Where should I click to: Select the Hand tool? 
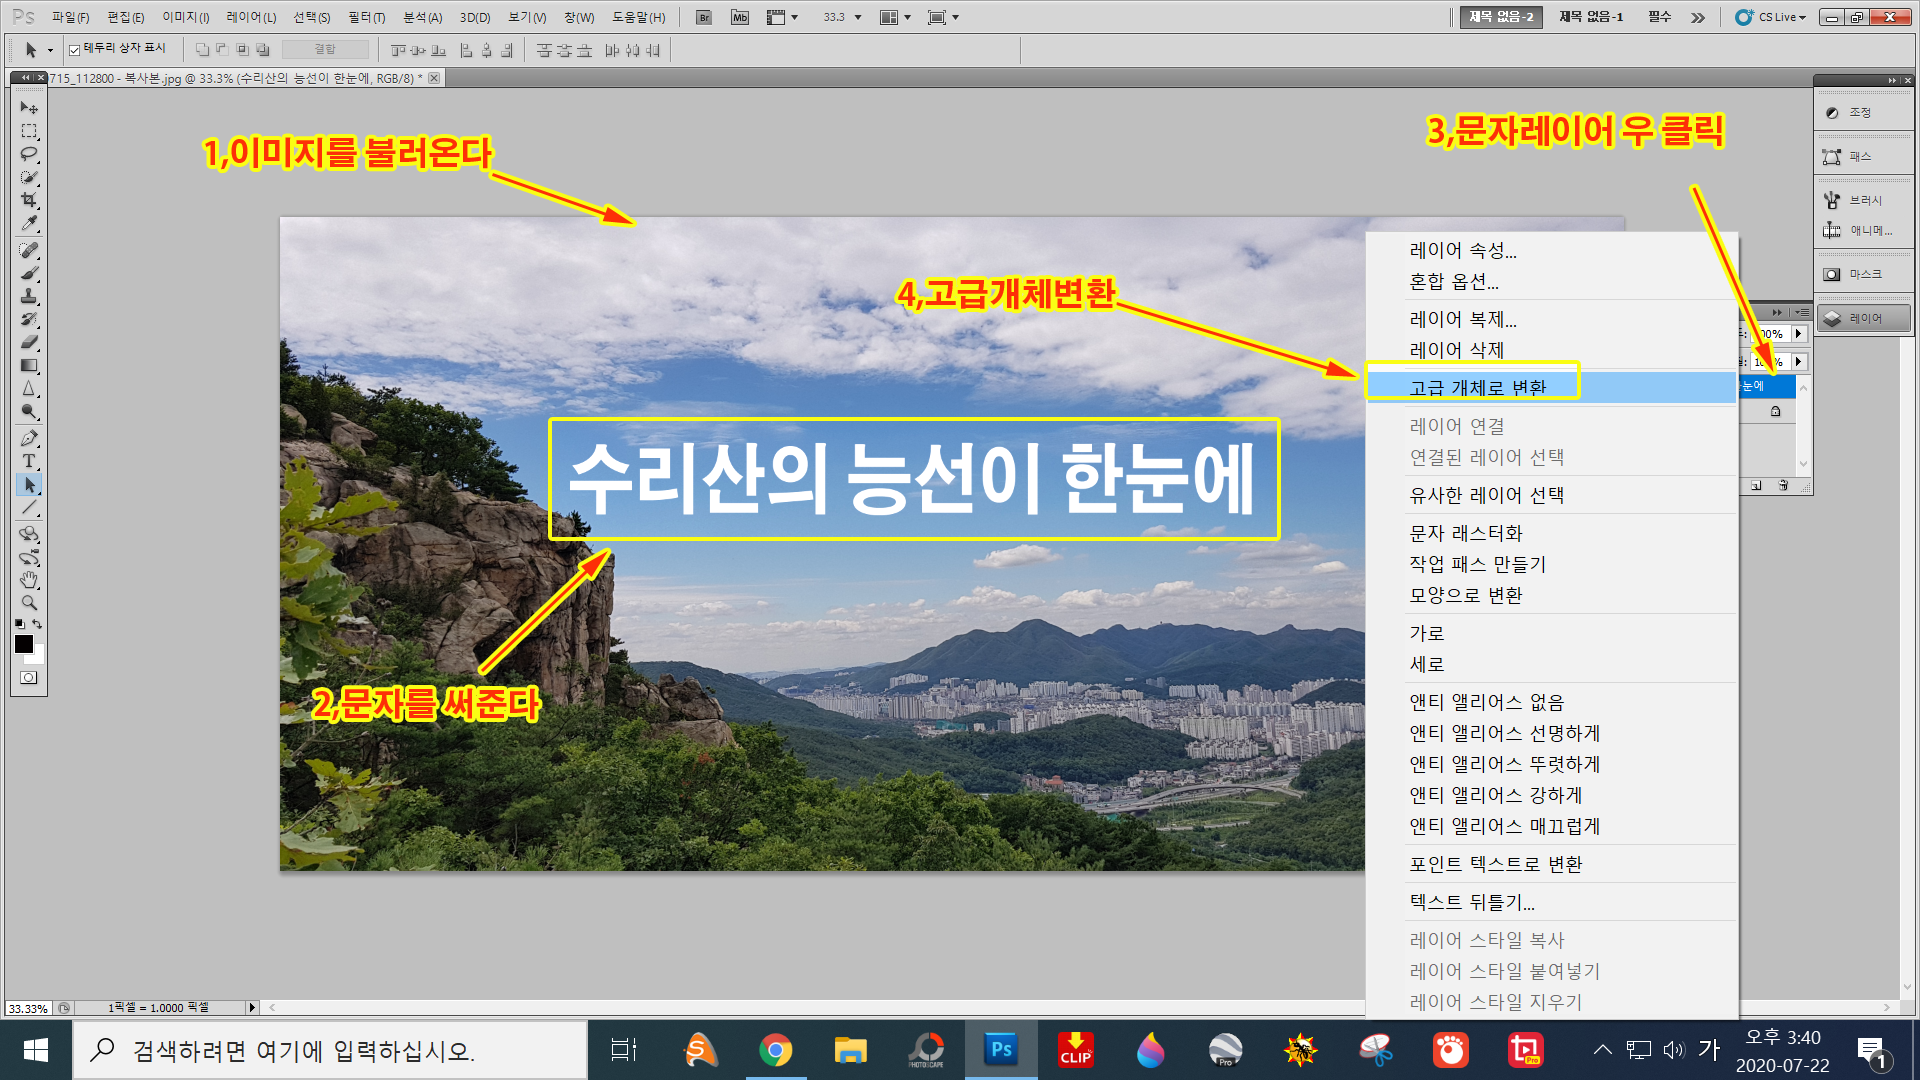pyautogui.click(x=29, y=580)
